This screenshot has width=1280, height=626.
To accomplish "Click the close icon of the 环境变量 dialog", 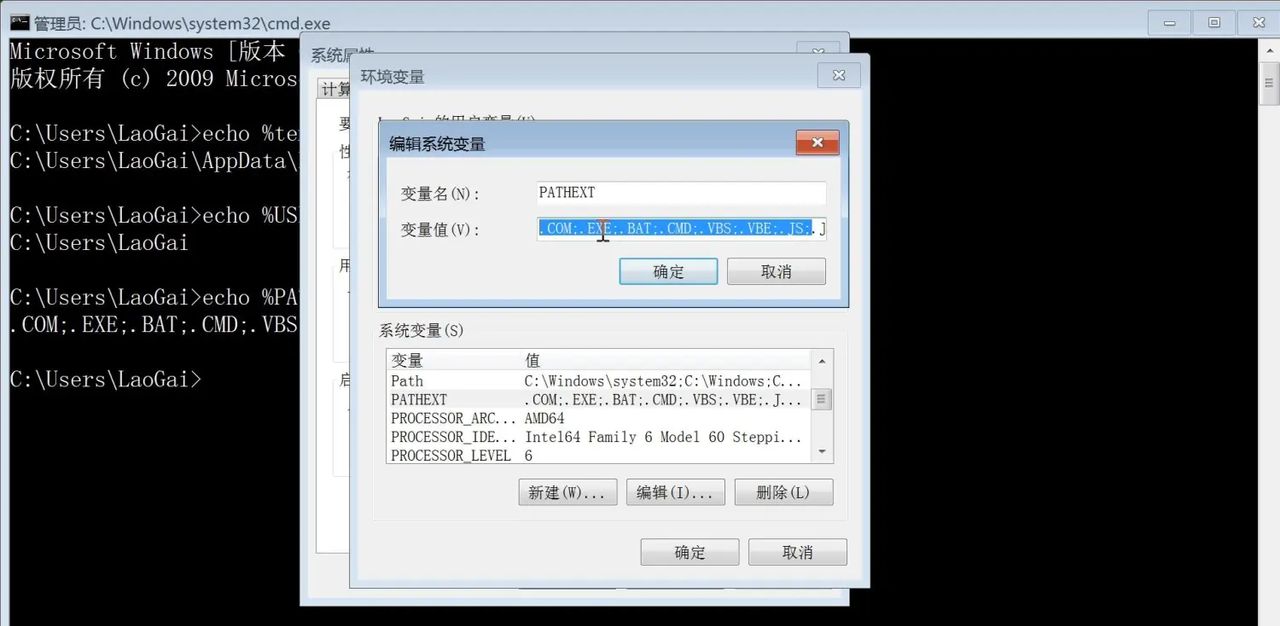I will [838, 75].
